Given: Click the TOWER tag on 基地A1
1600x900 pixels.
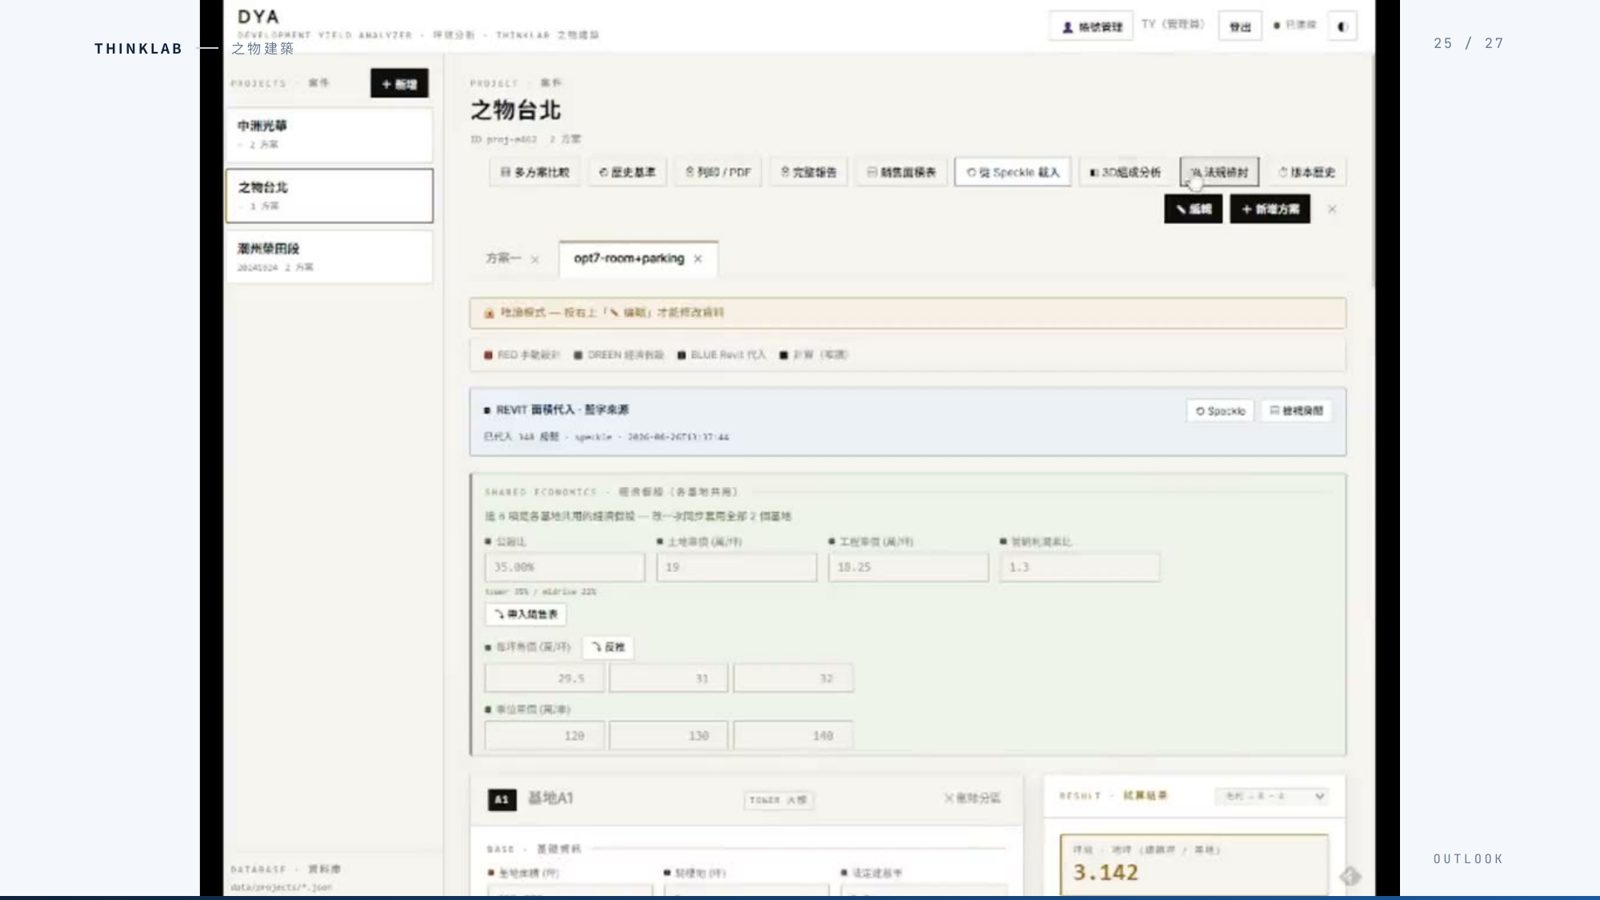Looking at the screenshot, I should click(779, 800).
